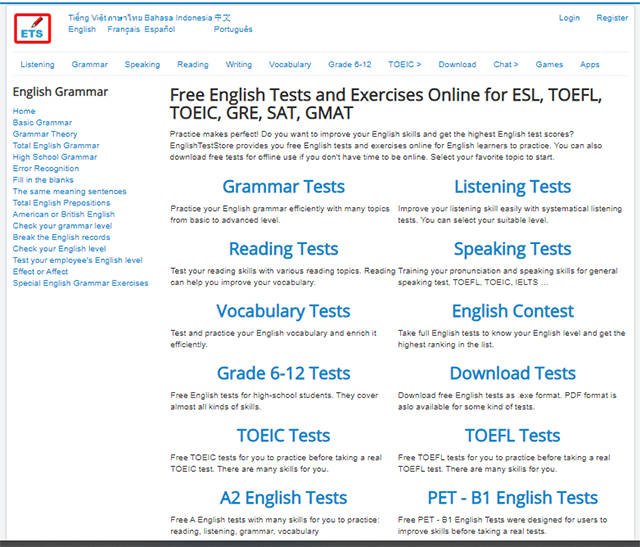Switch language to Português
The image size is (640, 547).
point(233,29)
